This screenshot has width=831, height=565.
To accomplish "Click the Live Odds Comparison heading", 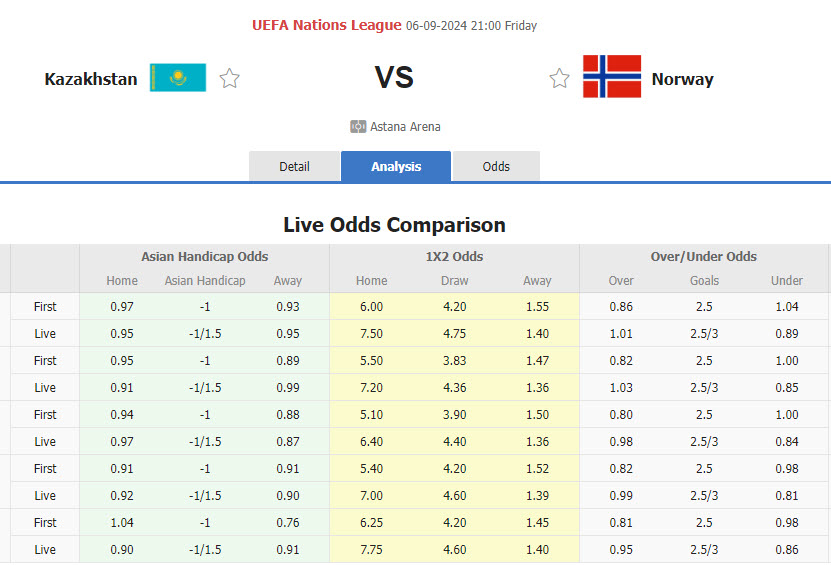I will pyautogui.click(x=394, y=225).
